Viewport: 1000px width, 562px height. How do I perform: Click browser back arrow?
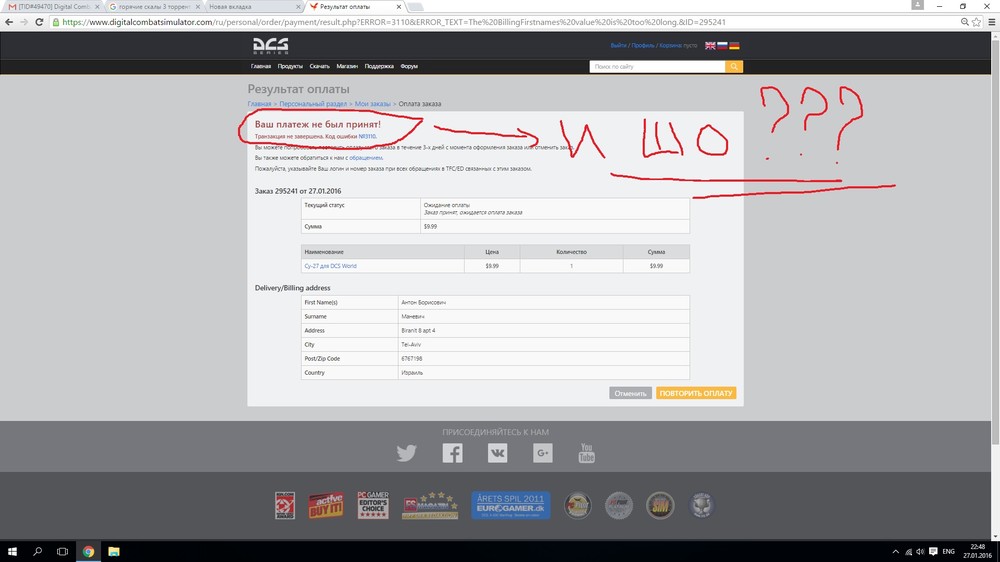click(x=9, y=22)
